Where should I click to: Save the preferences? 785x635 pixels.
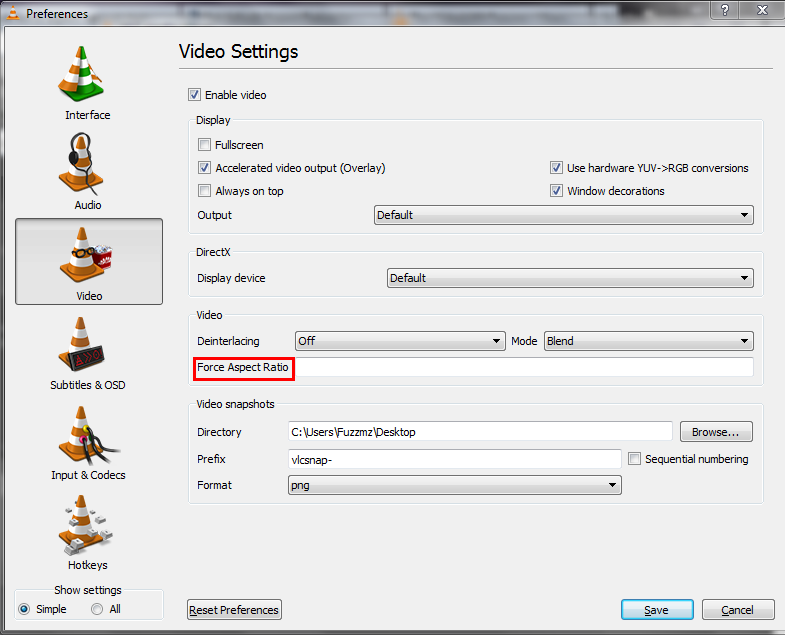(657, 610)
